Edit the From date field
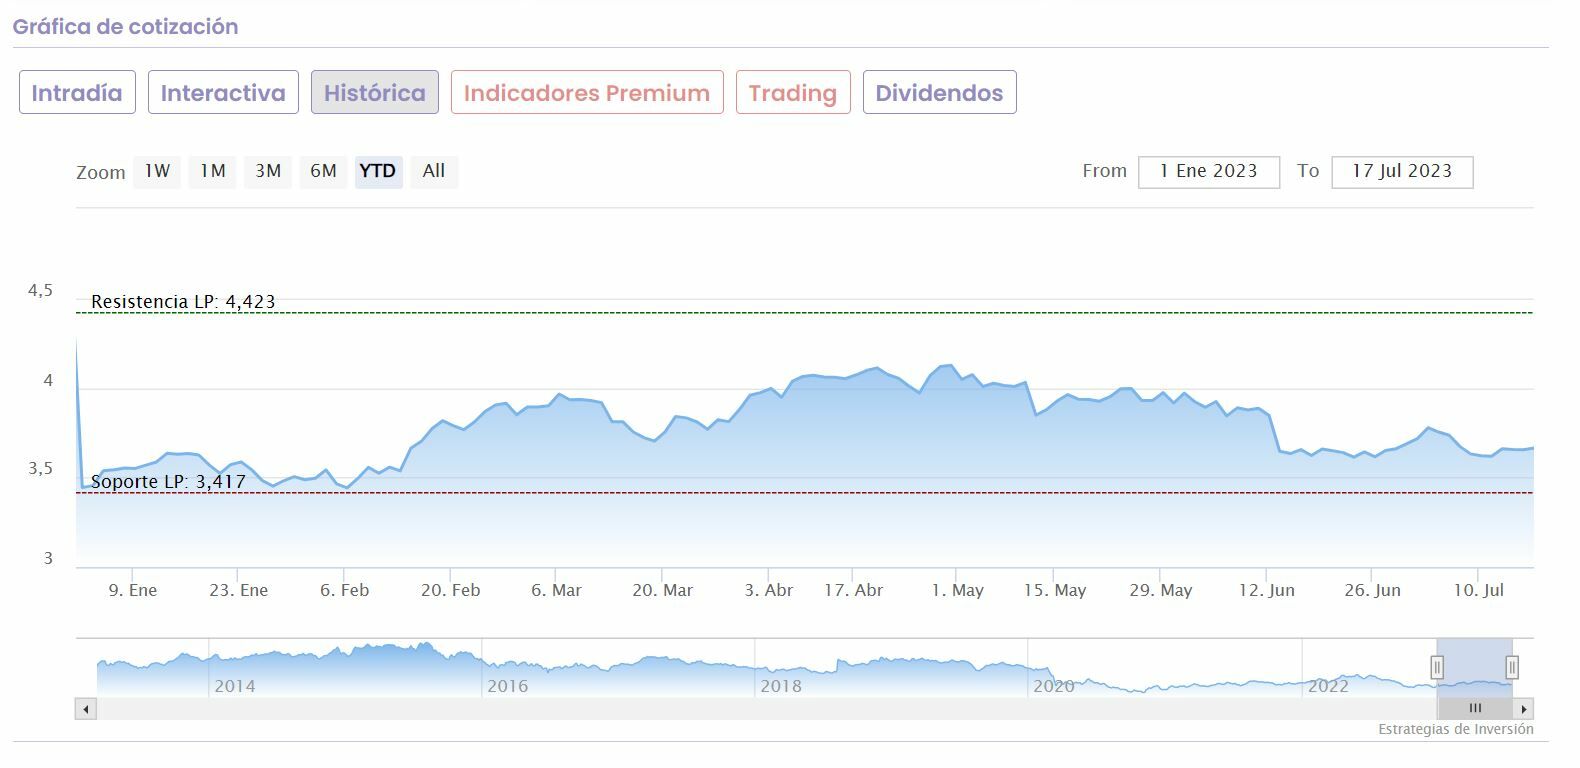Image resolution: width=1580 pixels, height=768 pixels. pyautogui.click(x=1208, y=171)
